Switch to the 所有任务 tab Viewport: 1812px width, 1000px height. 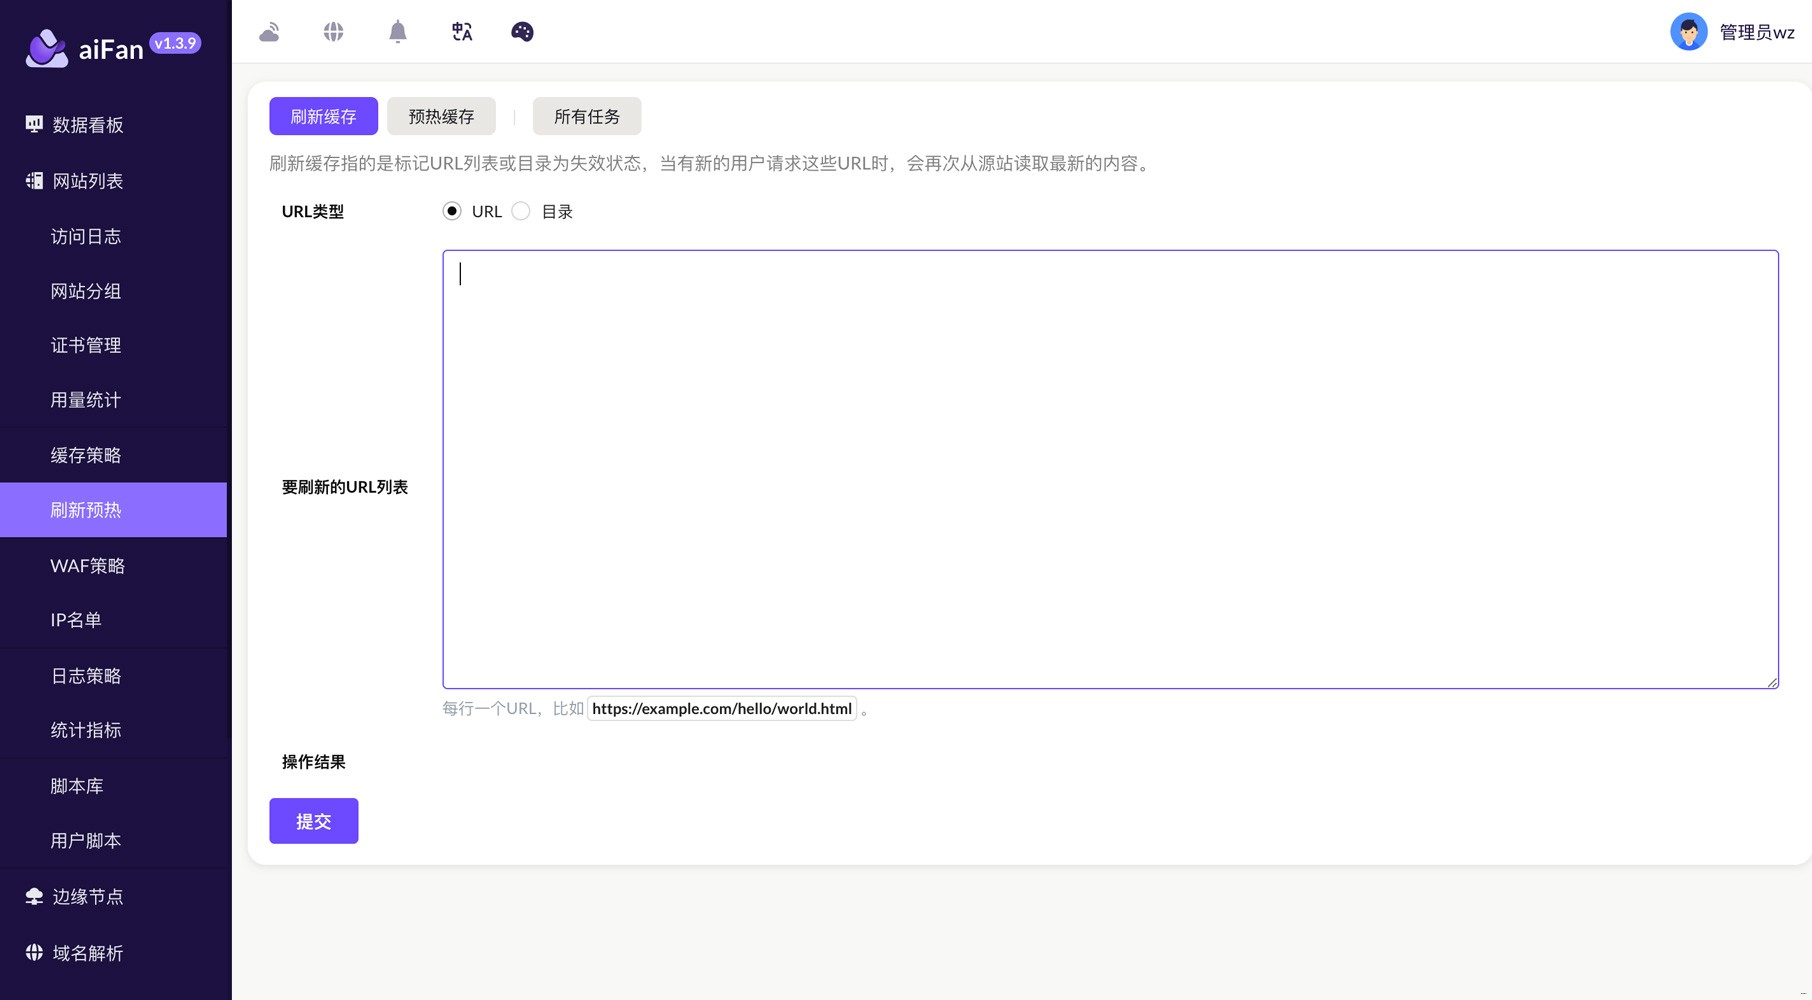[587, 117]
